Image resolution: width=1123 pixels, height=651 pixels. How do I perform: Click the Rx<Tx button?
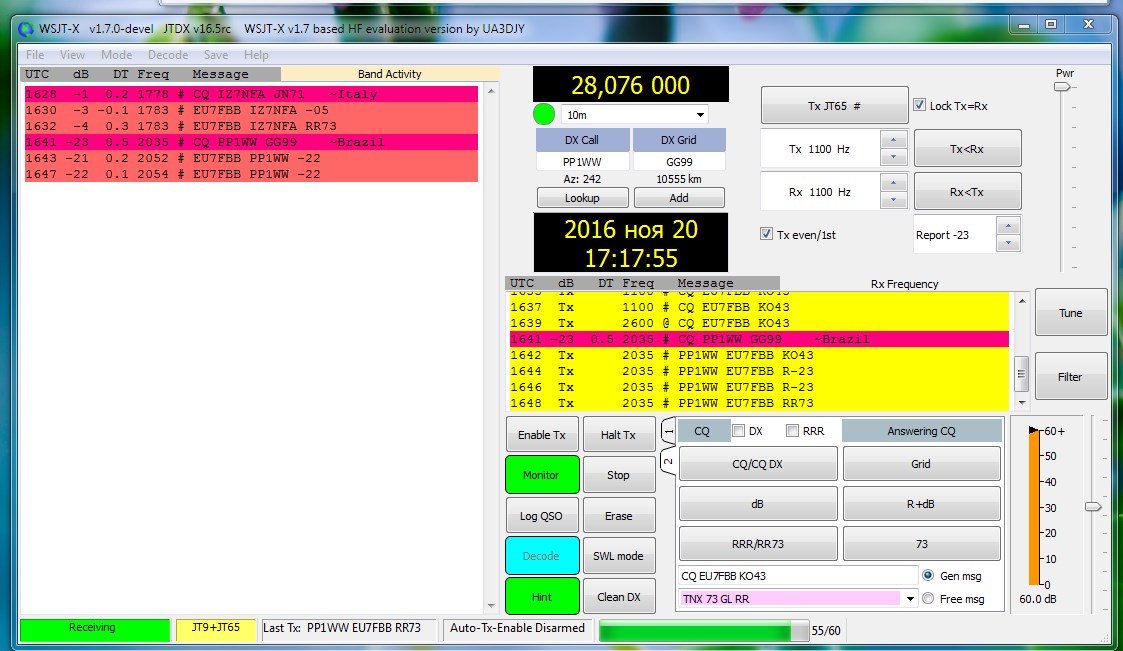pyautogui.click(x=967, y=192)
